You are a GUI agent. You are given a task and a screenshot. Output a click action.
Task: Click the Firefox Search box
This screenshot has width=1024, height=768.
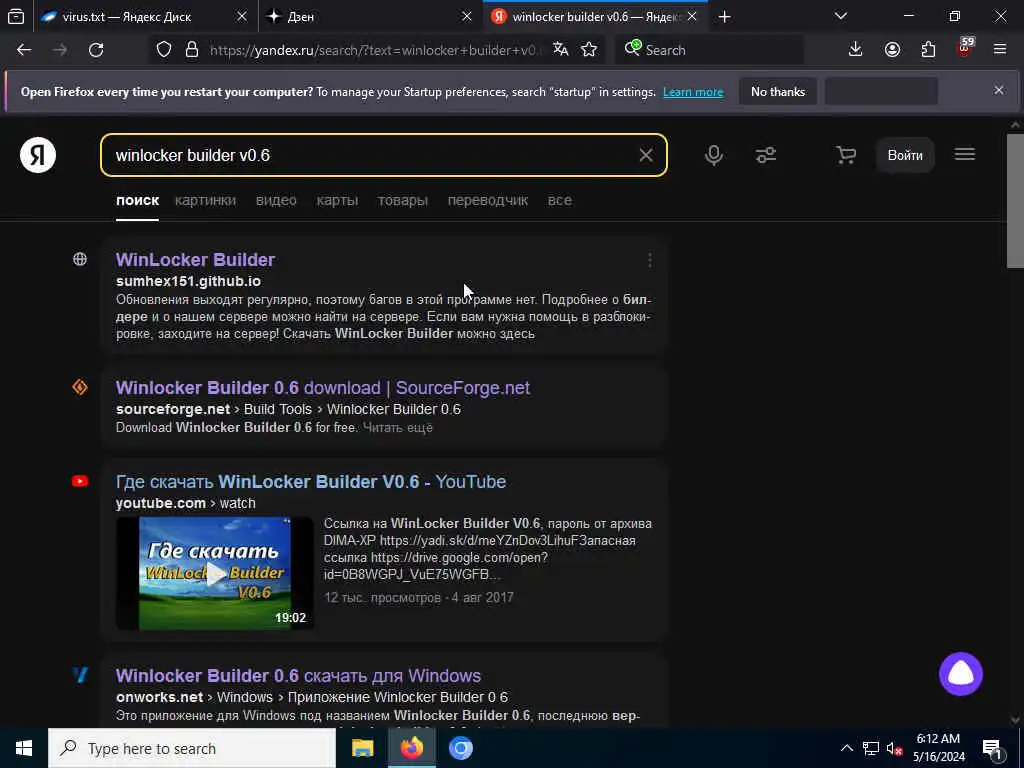pos(709,50)
